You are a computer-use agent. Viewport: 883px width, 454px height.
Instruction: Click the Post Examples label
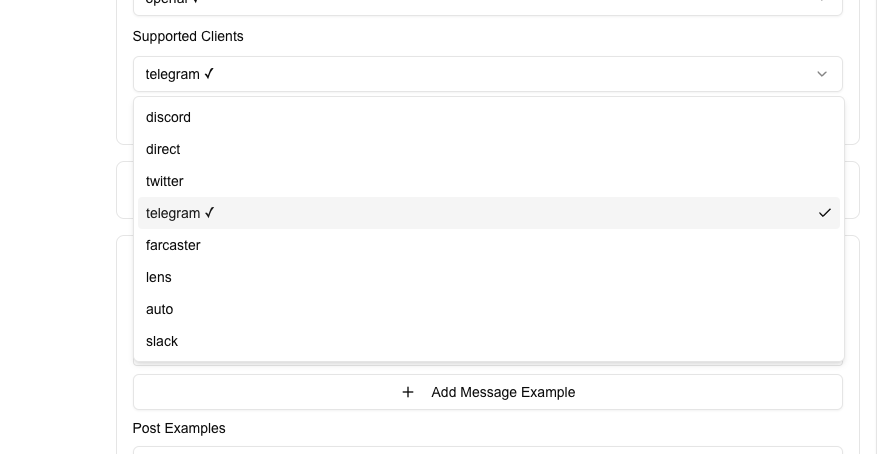coord(179,428)
